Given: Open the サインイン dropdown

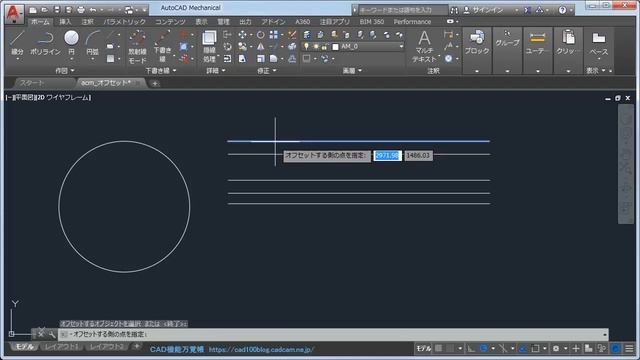Looking at the screenshot, I should pos(517,10).
